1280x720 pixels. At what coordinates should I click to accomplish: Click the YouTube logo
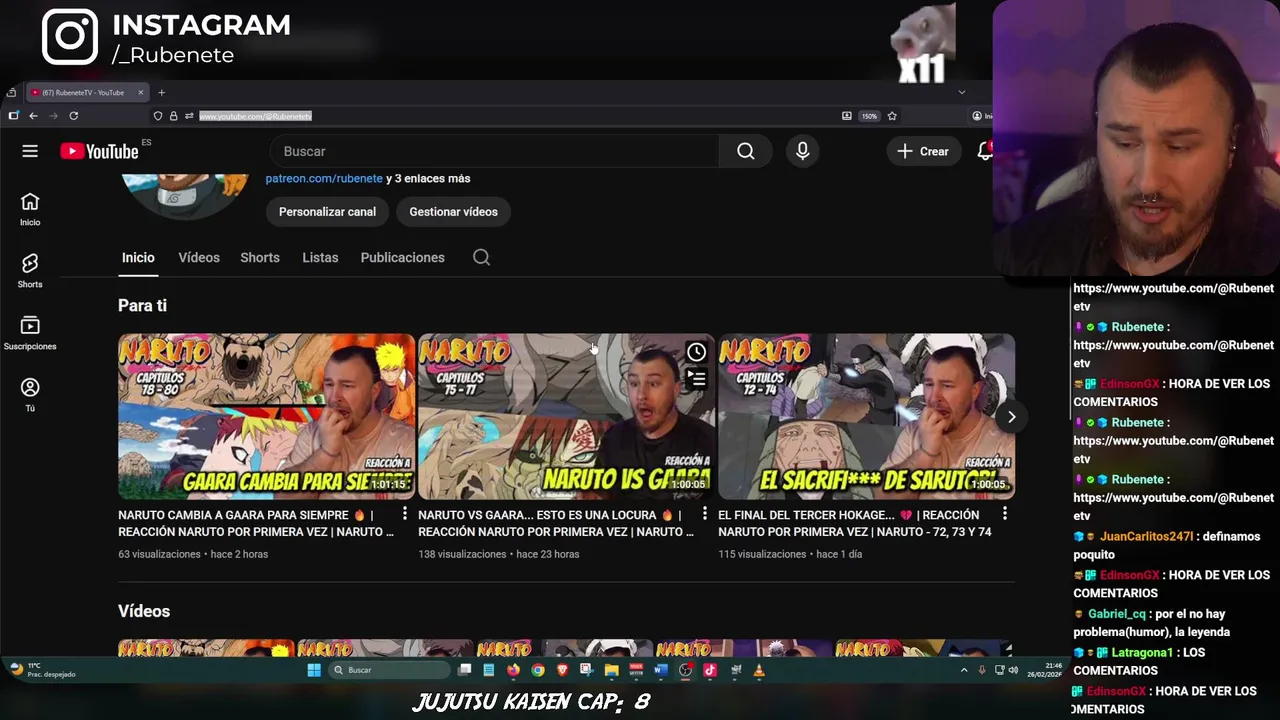pyautogui.click(x=99, y=151)
